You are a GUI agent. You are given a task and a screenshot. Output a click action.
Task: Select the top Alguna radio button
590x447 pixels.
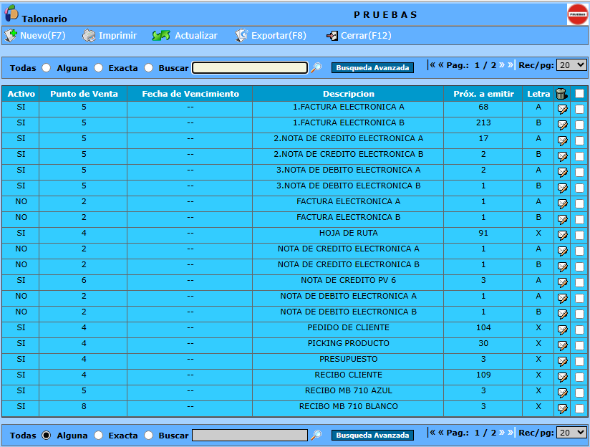(x=98, y=68)
